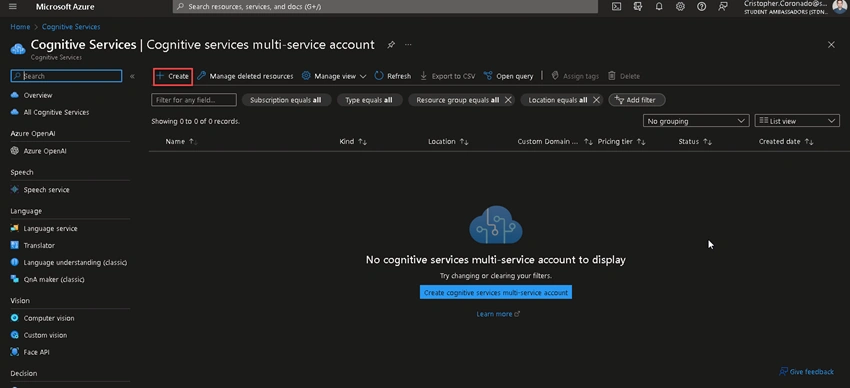Open the Cloud Shell icon in top bar
The width and height of the screenshot is (850, 388).
coord(616,7)
